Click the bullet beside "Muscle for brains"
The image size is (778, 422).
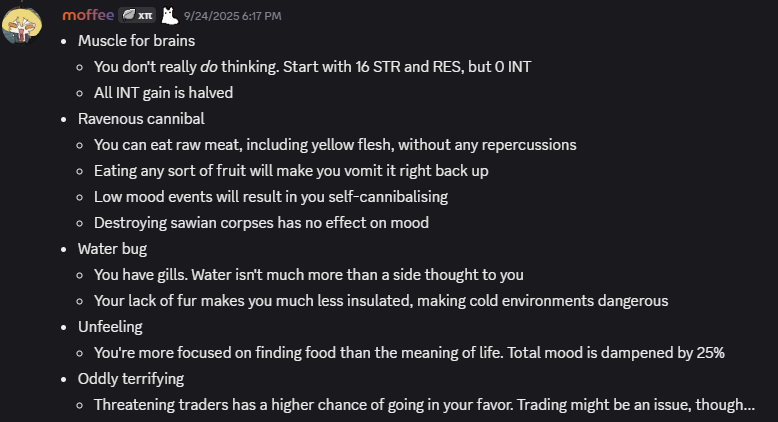tap(64, 42)
